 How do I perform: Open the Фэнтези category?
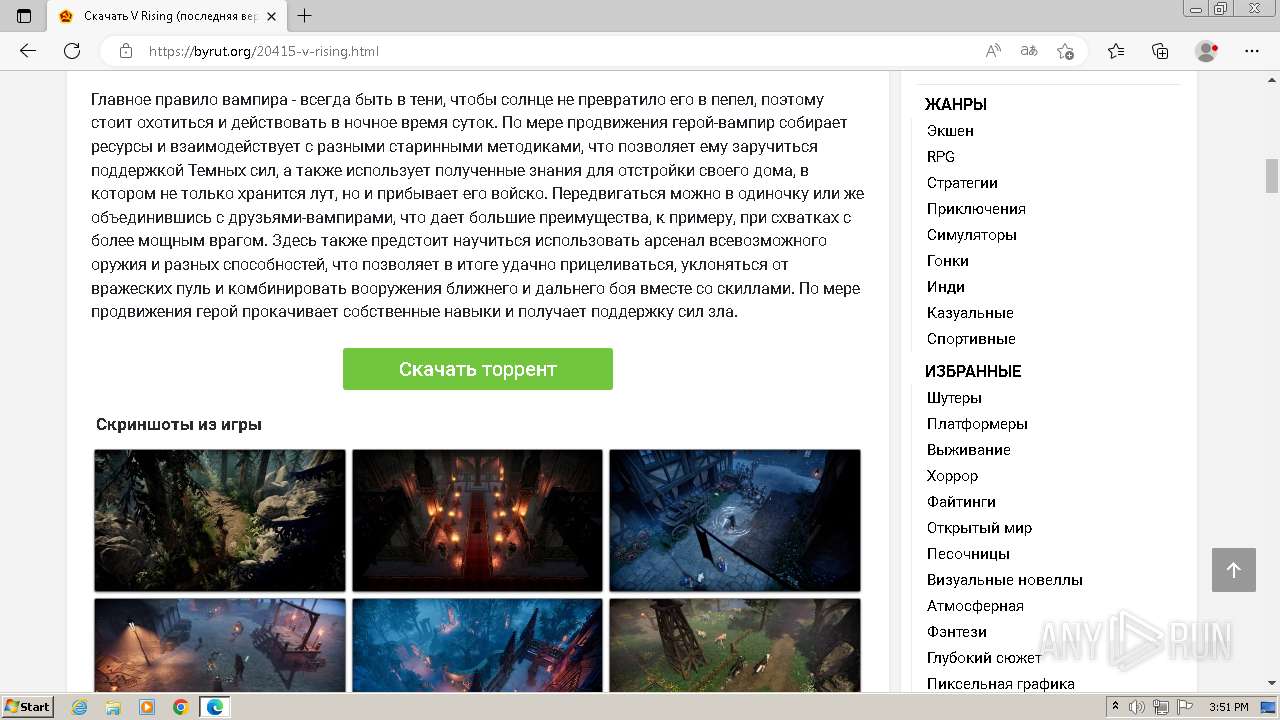point(957,632)
